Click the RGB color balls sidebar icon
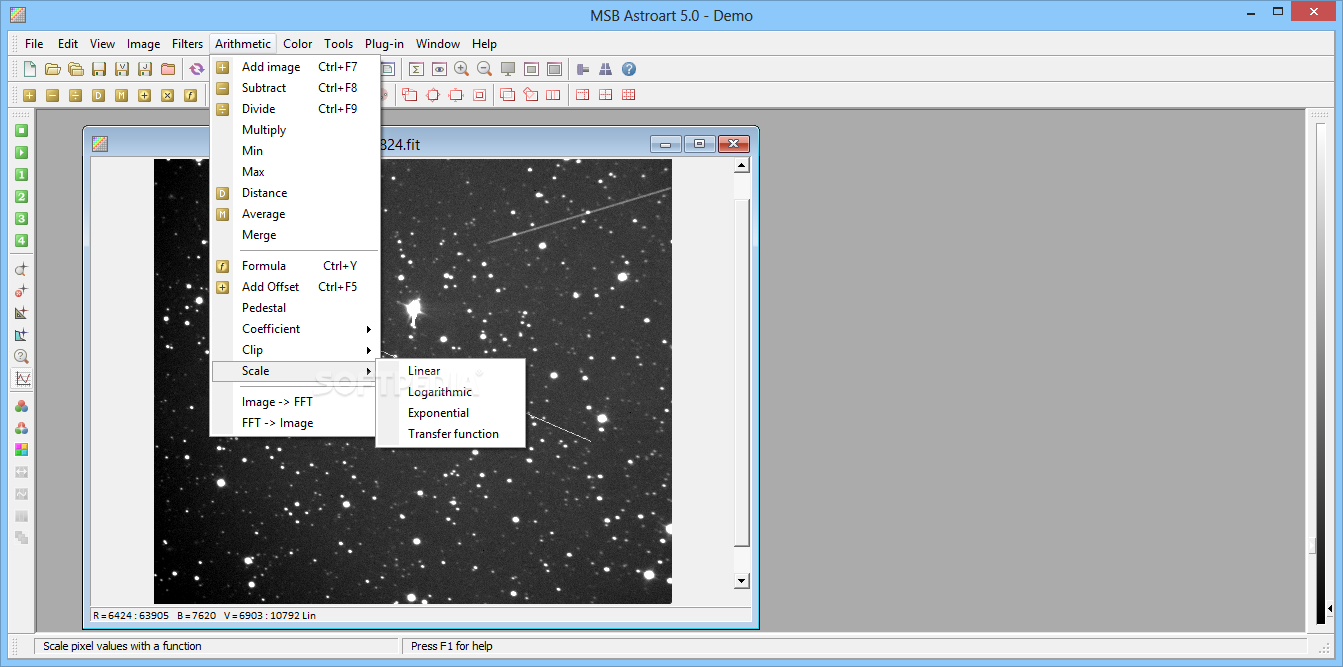This screenshot has height=667, width=1343. [21, 406]
